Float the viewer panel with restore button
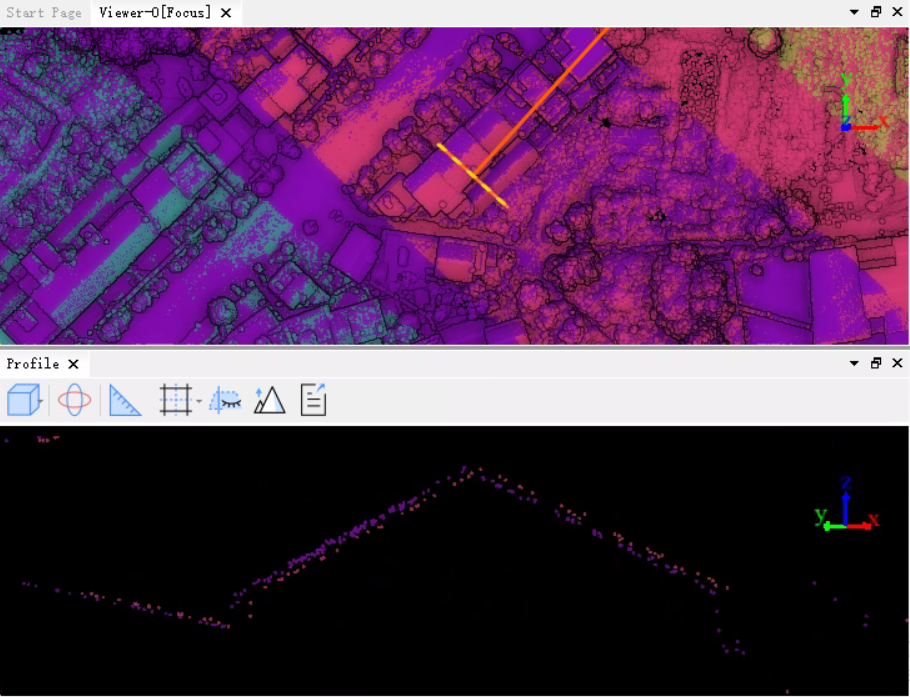 coord(876,13)
